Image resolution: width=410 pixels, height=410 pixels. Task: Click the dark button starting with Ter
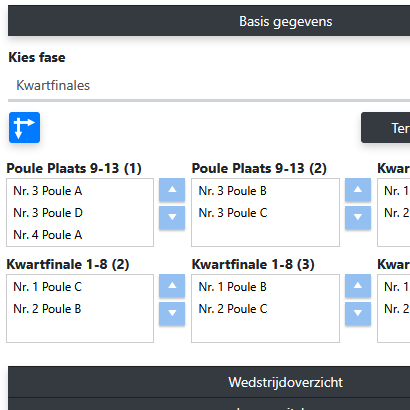tap(386, 128)
